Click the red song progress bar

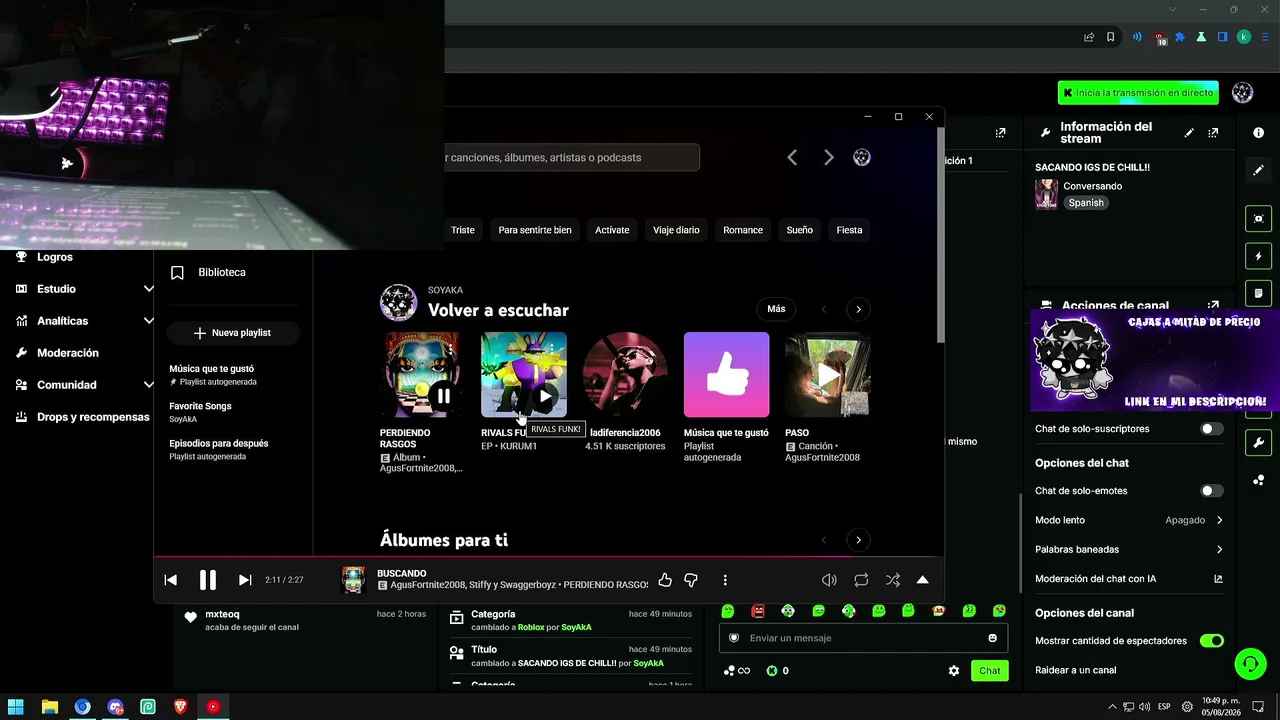[x=548, y=557]
